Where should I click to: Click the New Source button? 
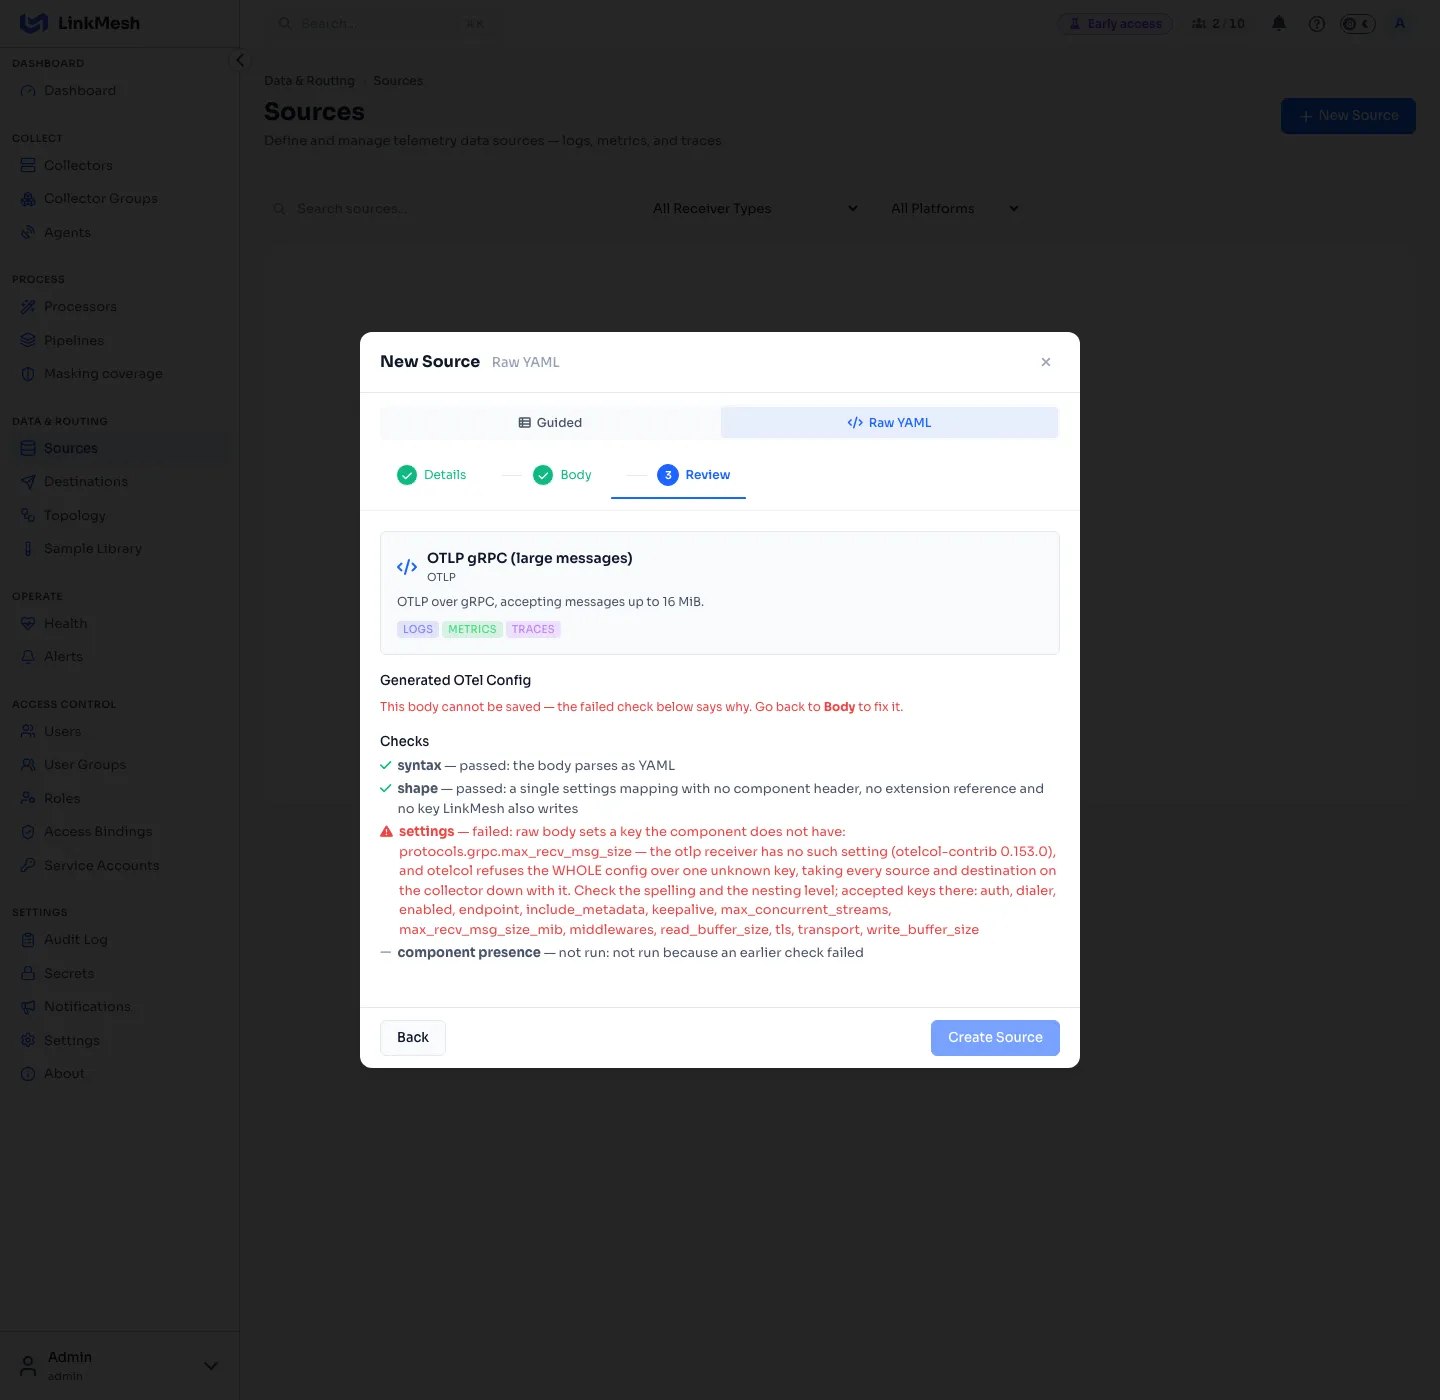point(1348,116)
